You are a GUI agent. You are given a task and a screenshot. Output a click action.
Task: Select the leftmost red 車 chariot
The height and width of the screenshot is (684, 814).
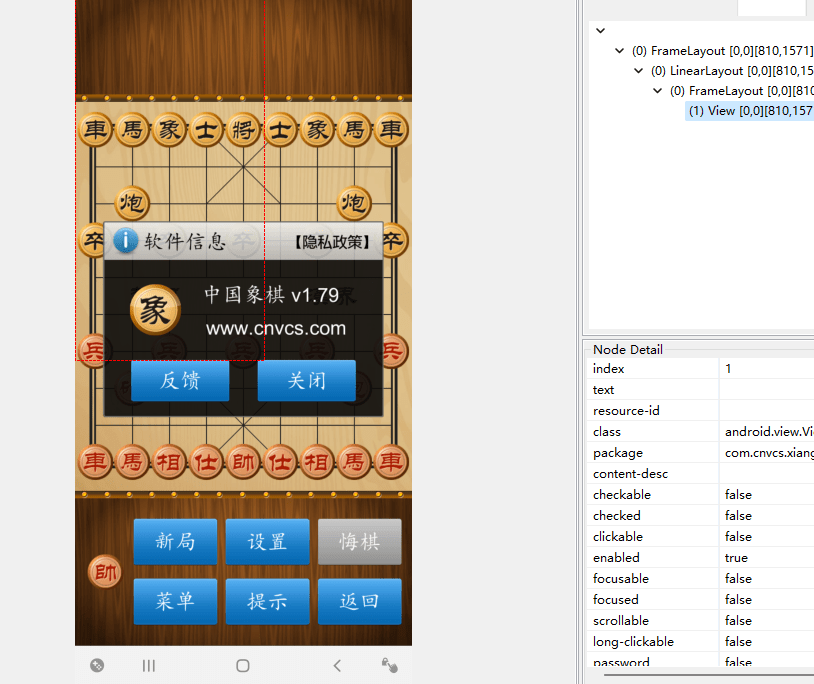pos(95,462)
